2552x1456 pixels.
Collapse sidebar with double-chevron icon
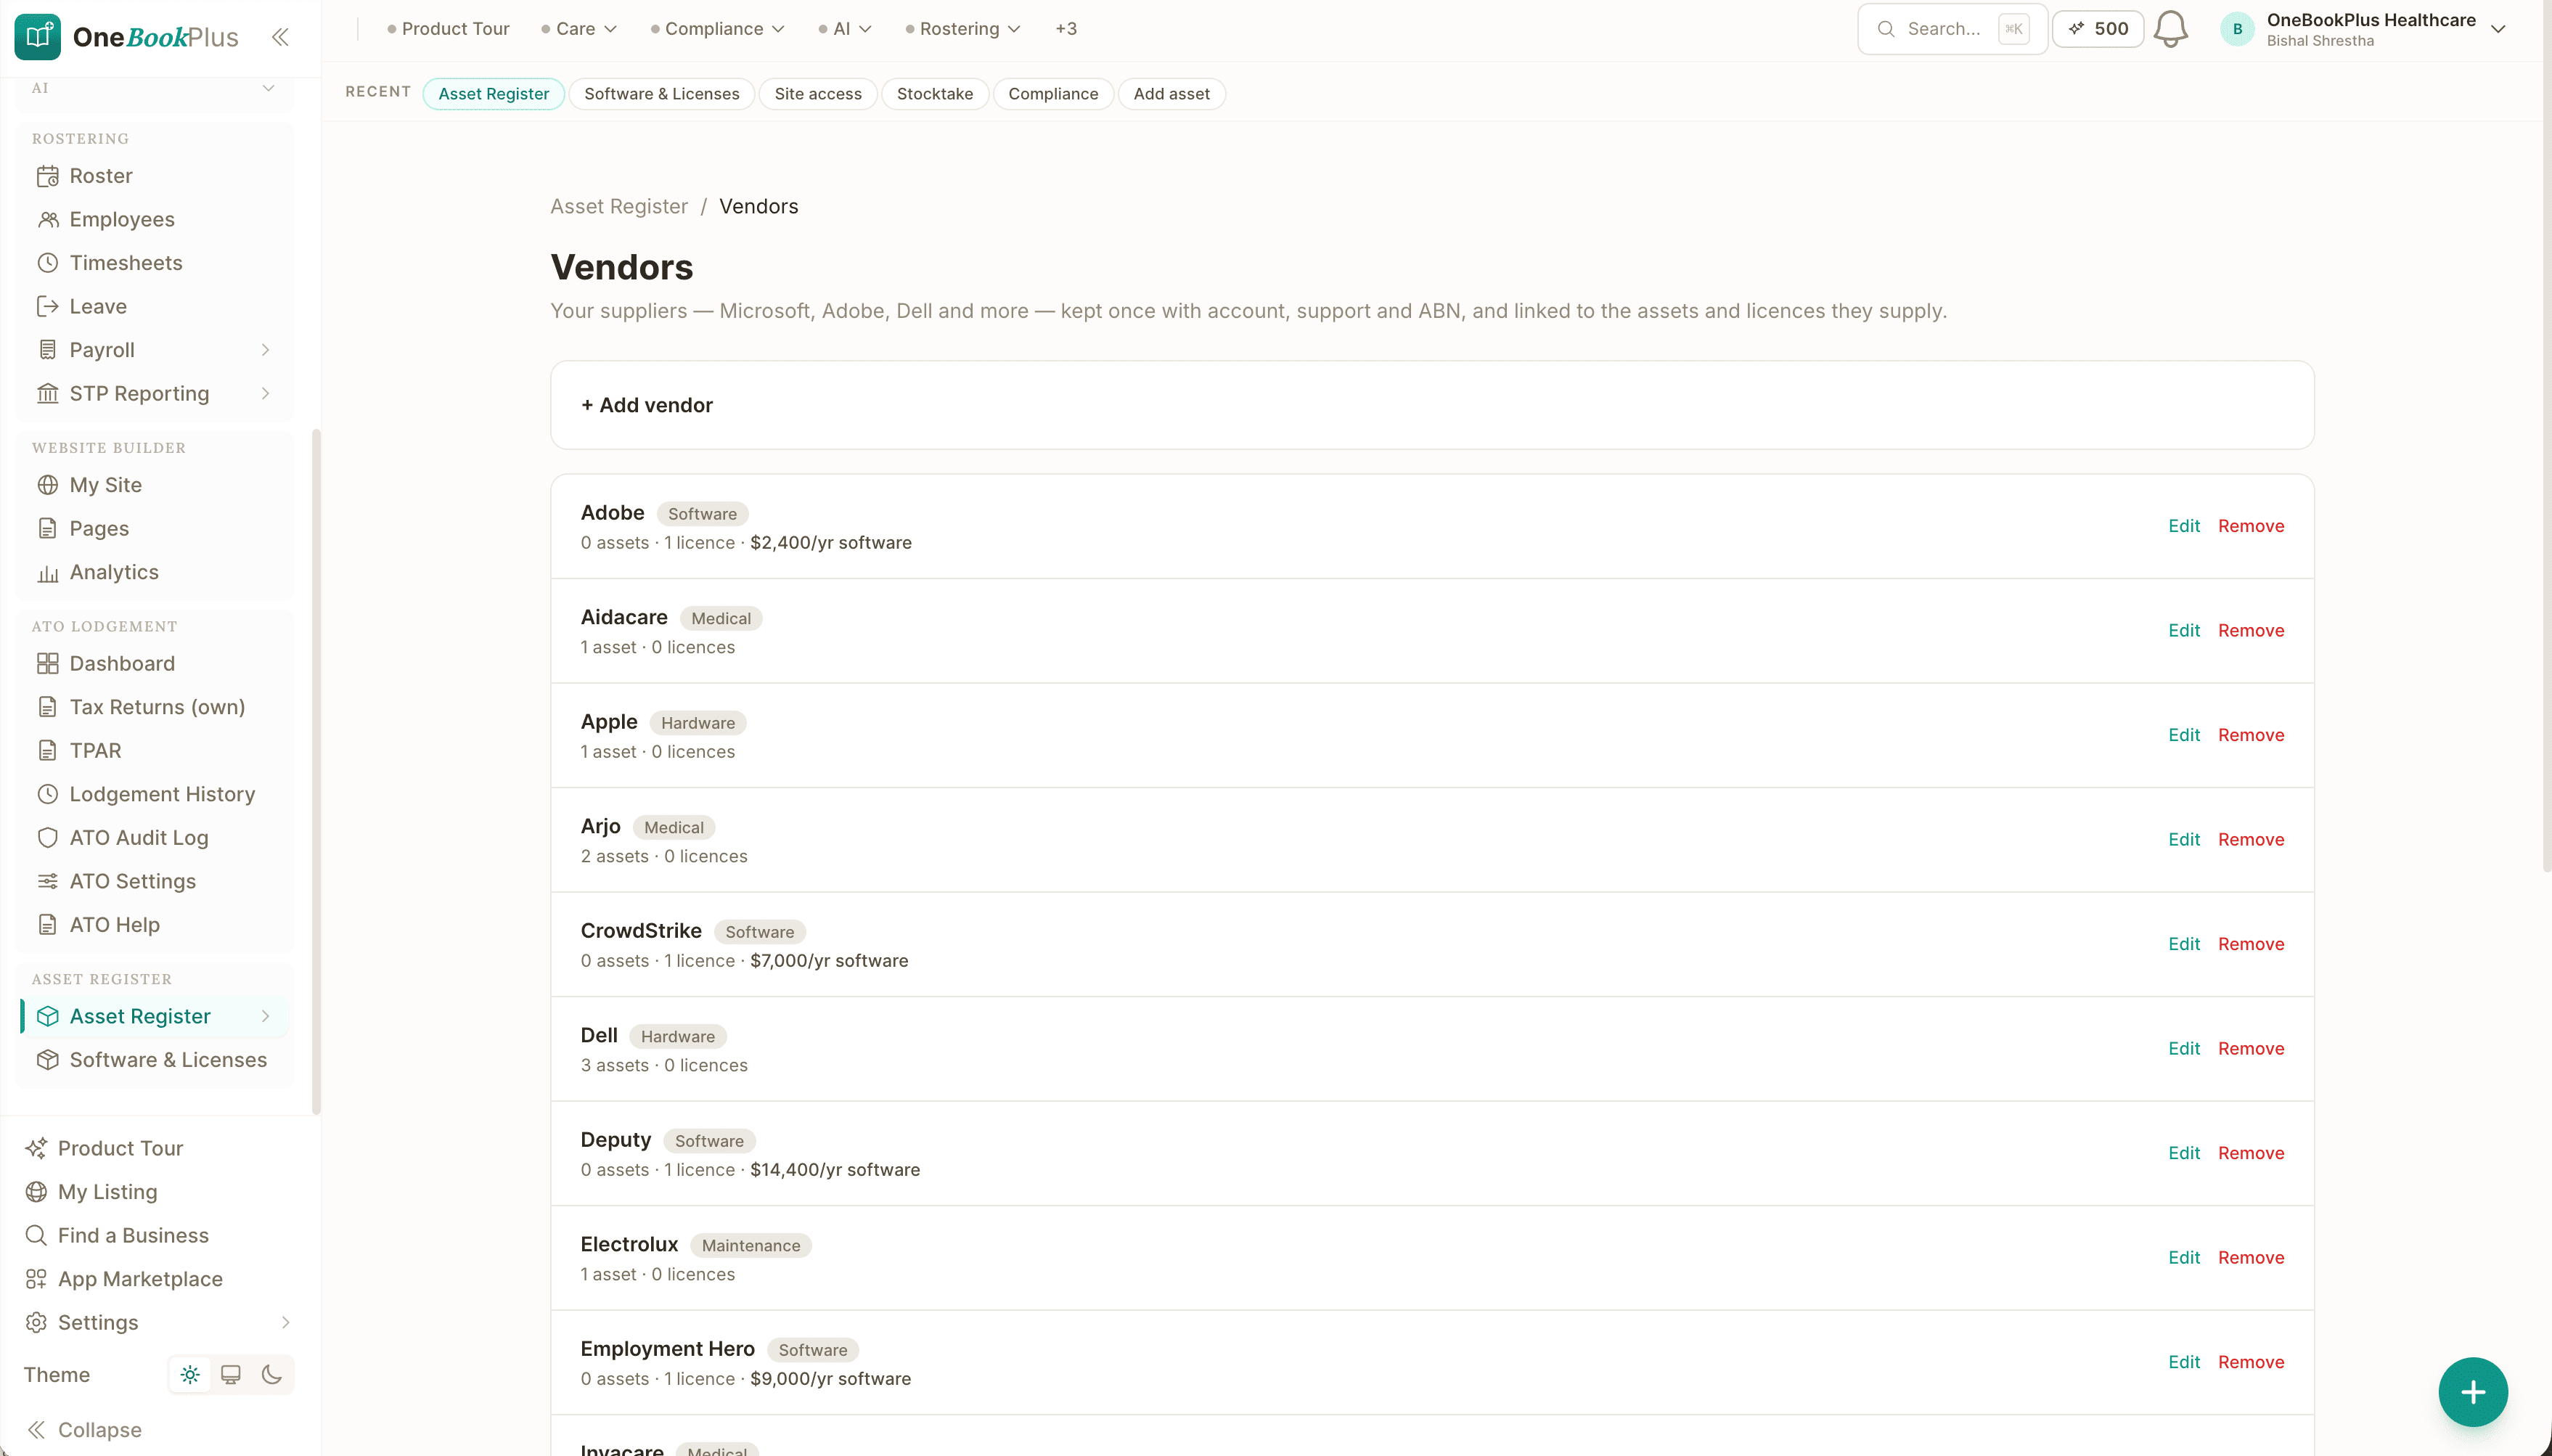pos(280,37)
